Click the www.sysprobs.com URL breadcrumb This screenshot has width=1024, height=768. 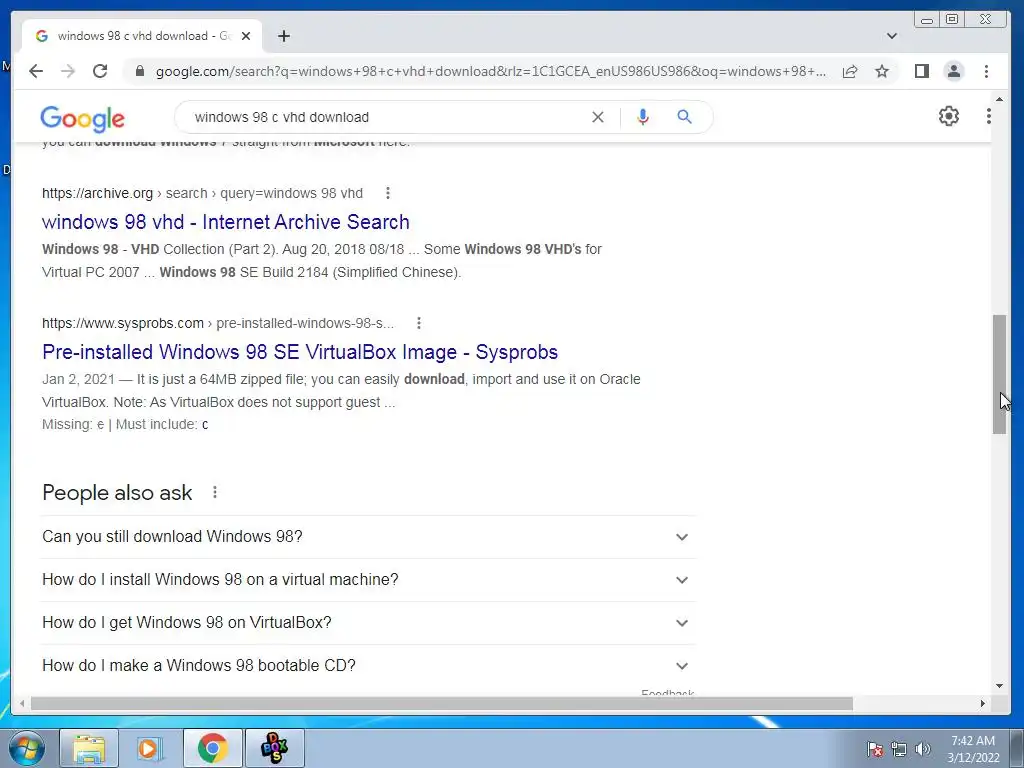(218, 323)
